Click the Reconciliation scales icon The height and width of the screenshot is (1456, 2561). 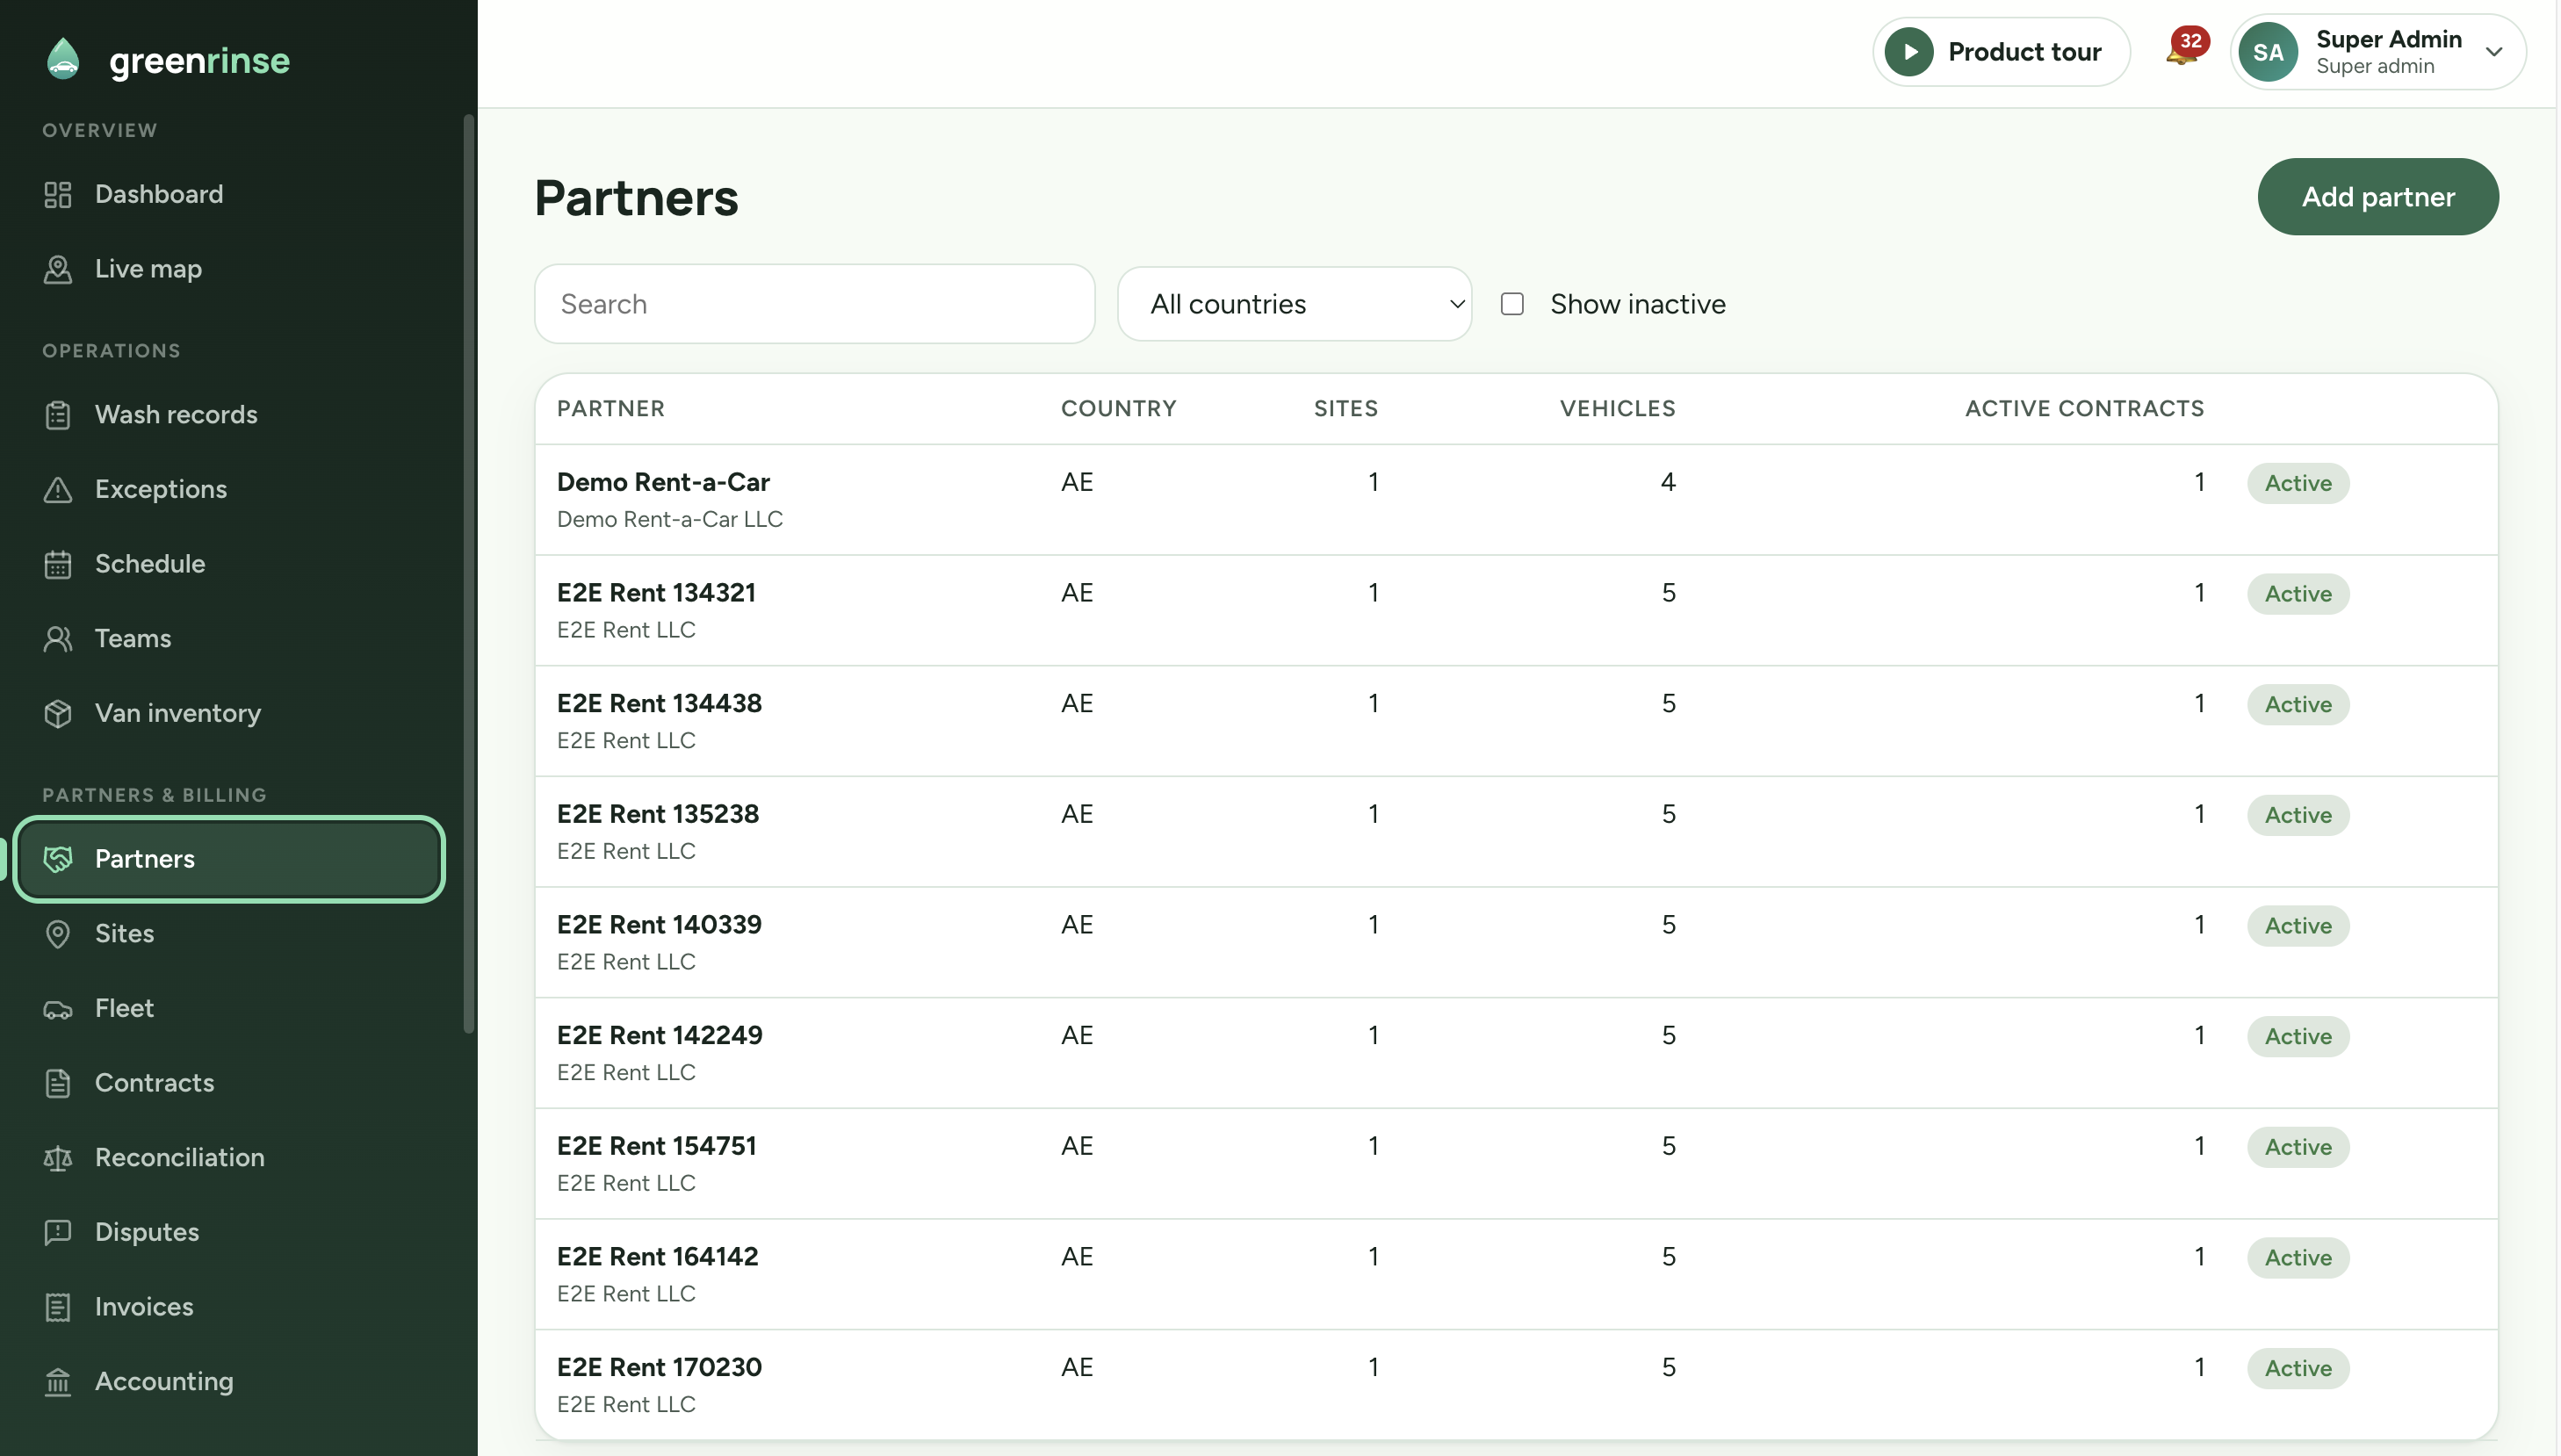point(58,1157)
